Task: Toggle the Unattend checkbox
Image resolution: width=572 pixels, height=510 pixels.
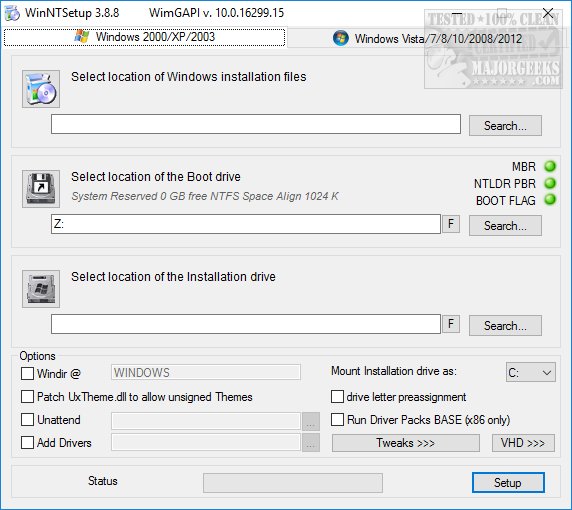Action: pos(27,420)
